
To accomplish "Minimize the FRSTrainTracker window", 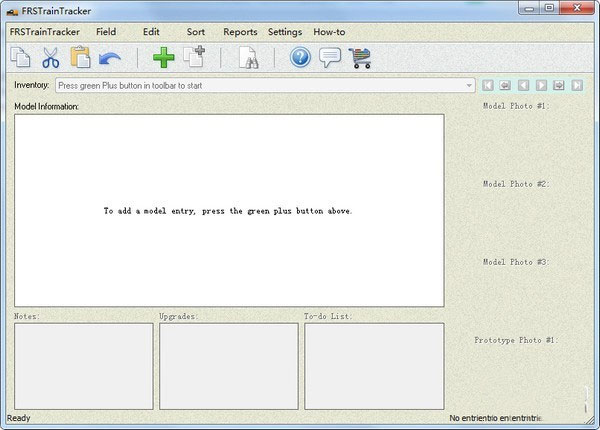I will click(530, 8).
